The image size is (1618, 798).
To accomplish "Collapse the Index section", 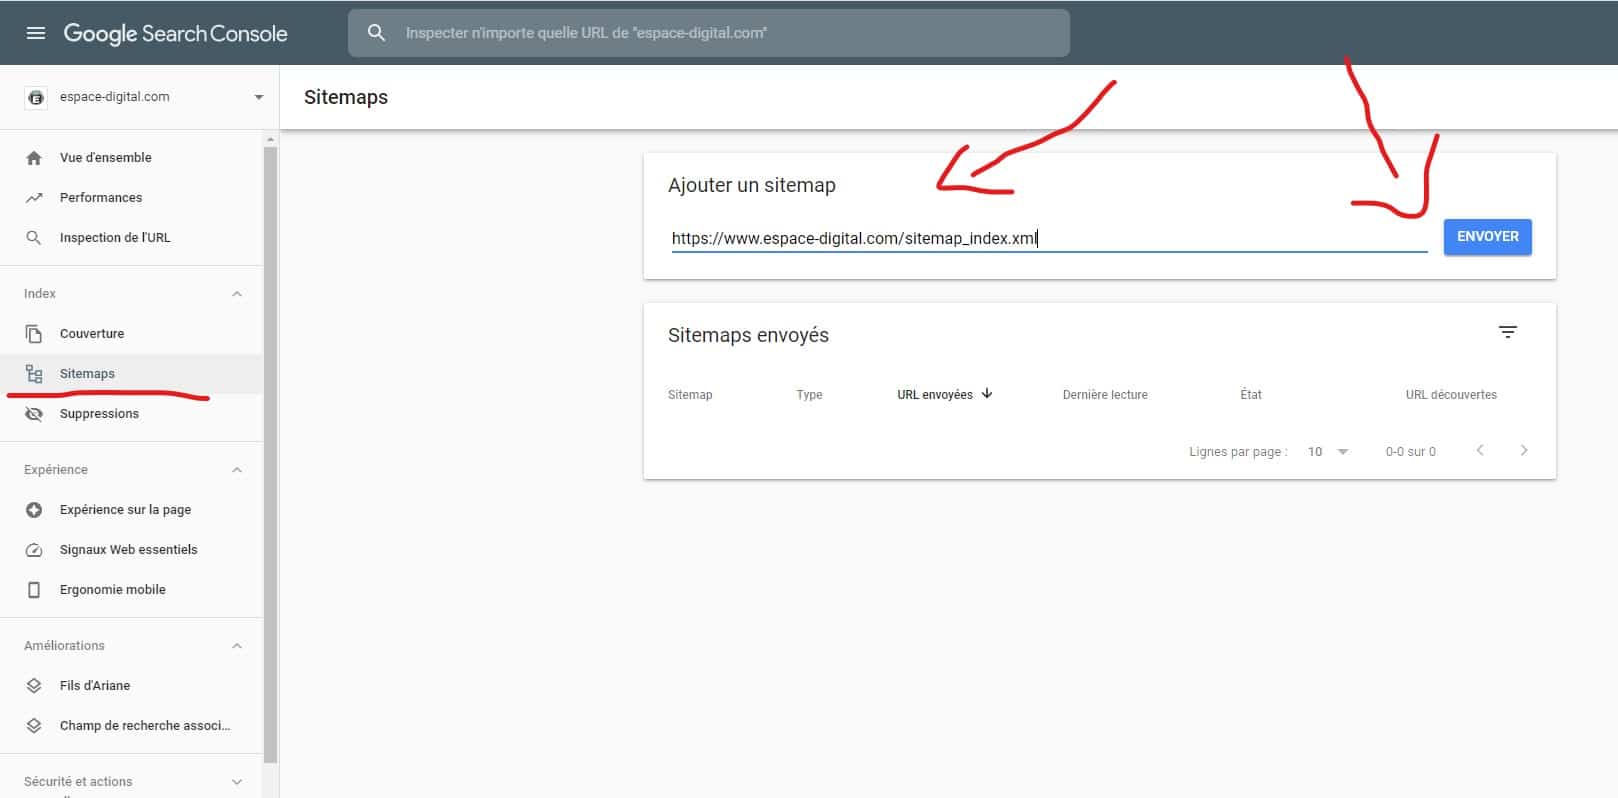I will (237, 294).
